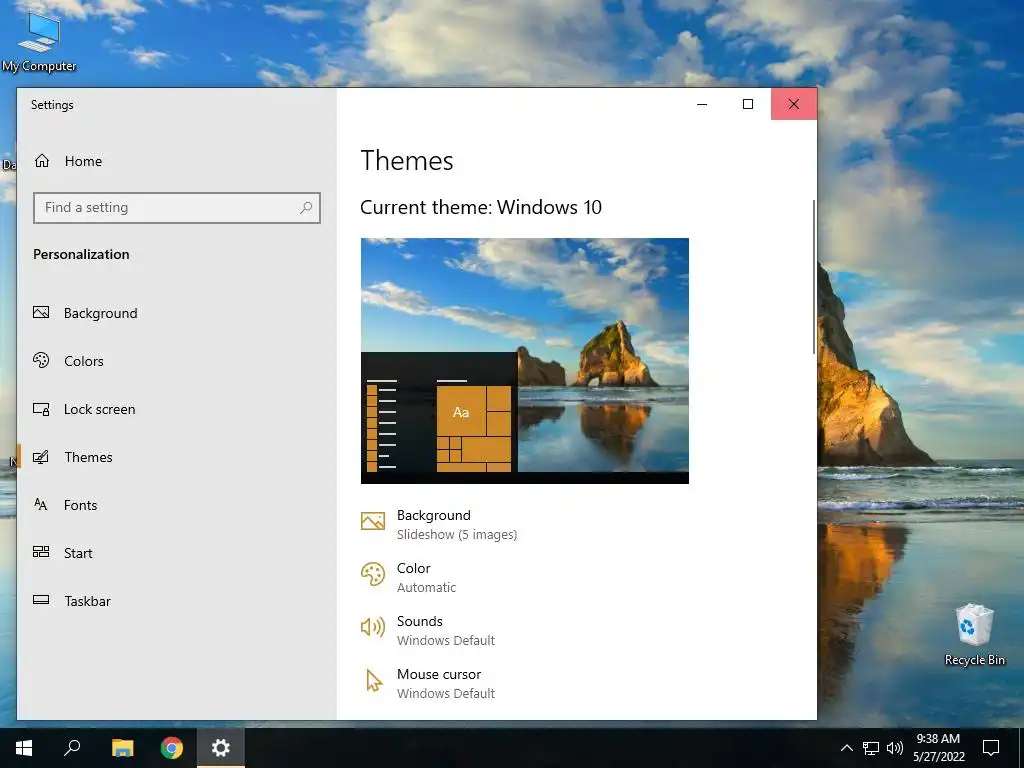Click the theme Background picture icon

click(x=373, y=521)
